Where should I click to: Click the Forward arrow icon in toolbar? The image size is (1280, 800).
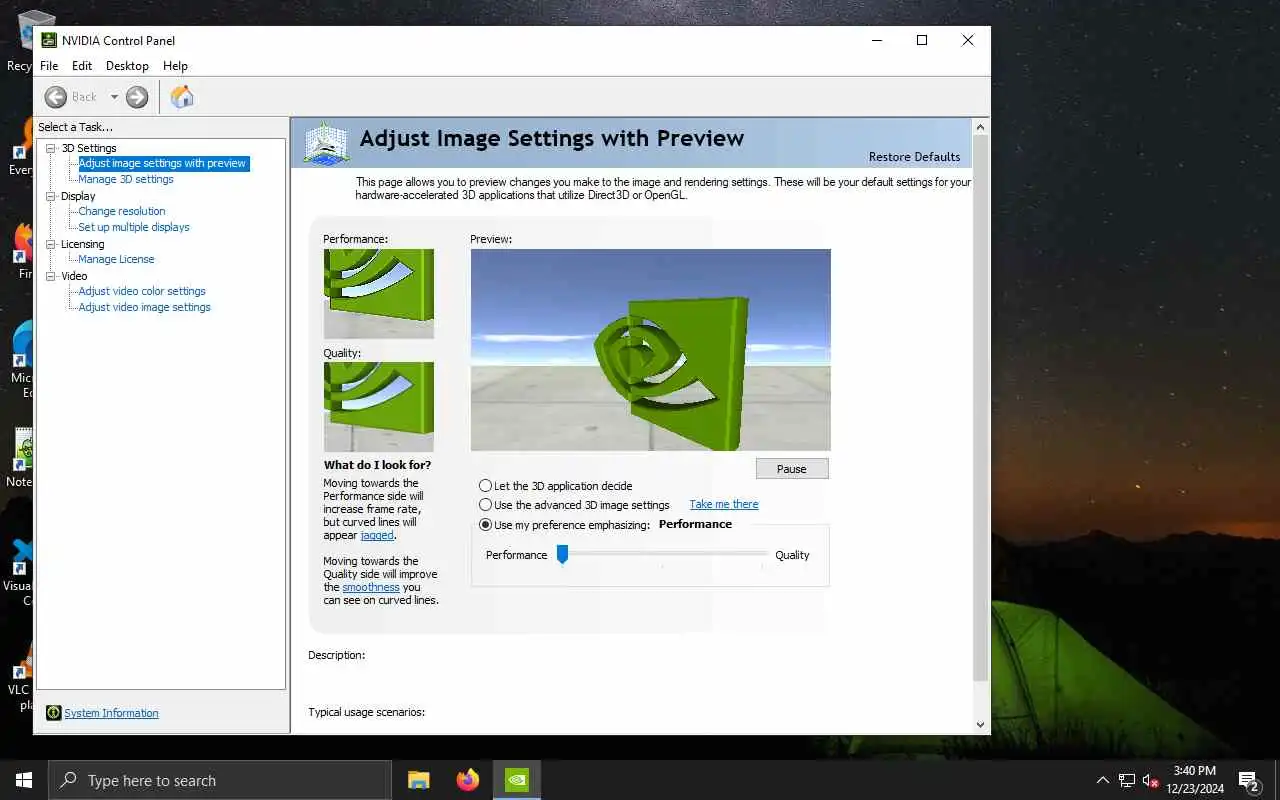[x=137, y=97]
